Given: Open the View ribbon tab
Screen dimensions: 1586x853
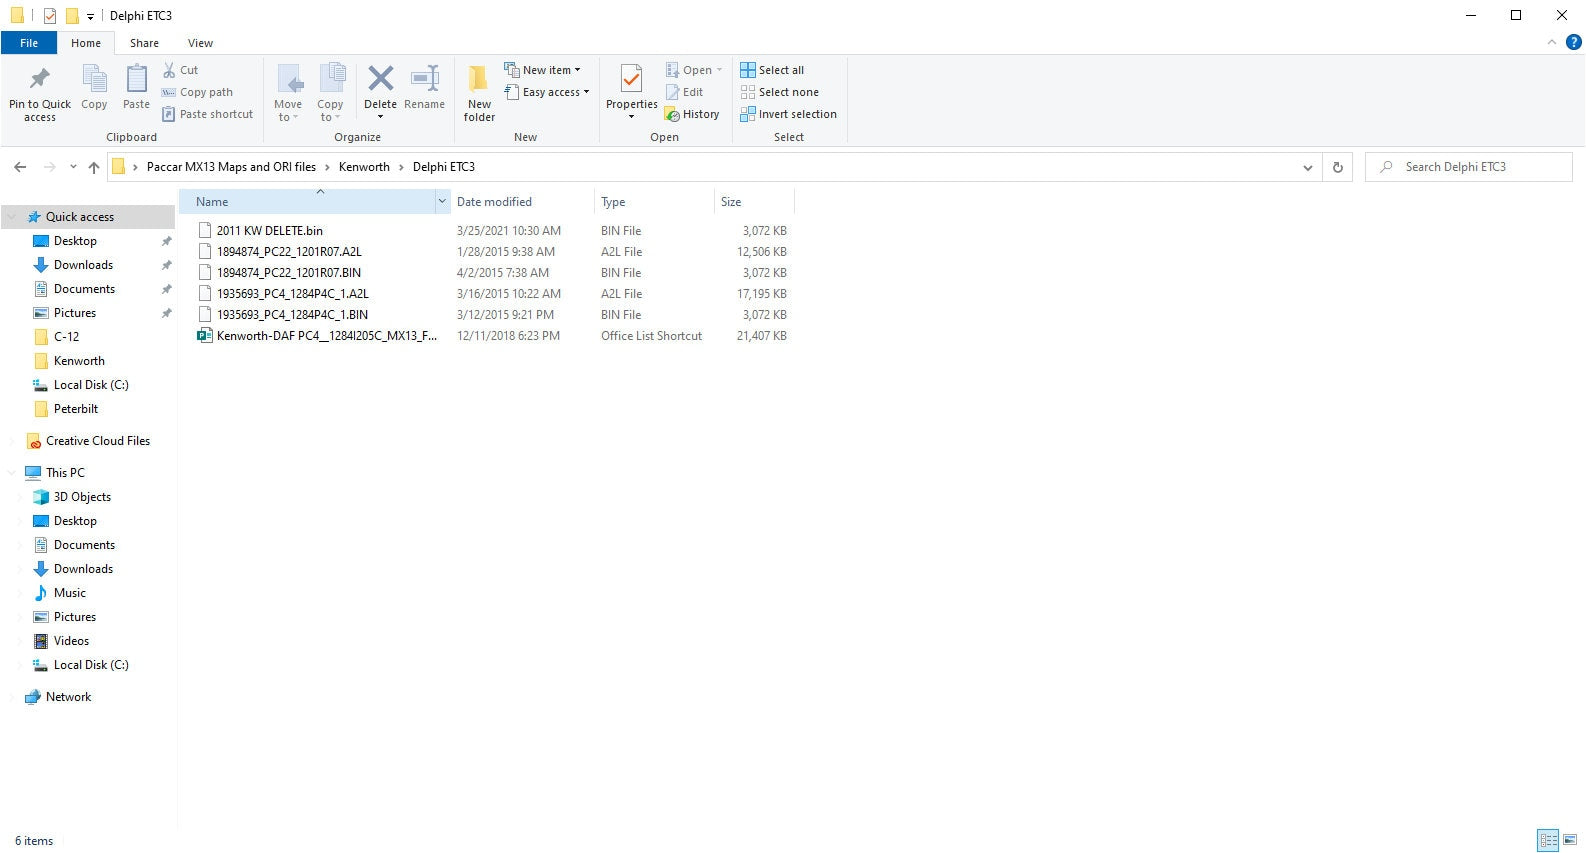Looking at the screenshot, I should point(200,43).
